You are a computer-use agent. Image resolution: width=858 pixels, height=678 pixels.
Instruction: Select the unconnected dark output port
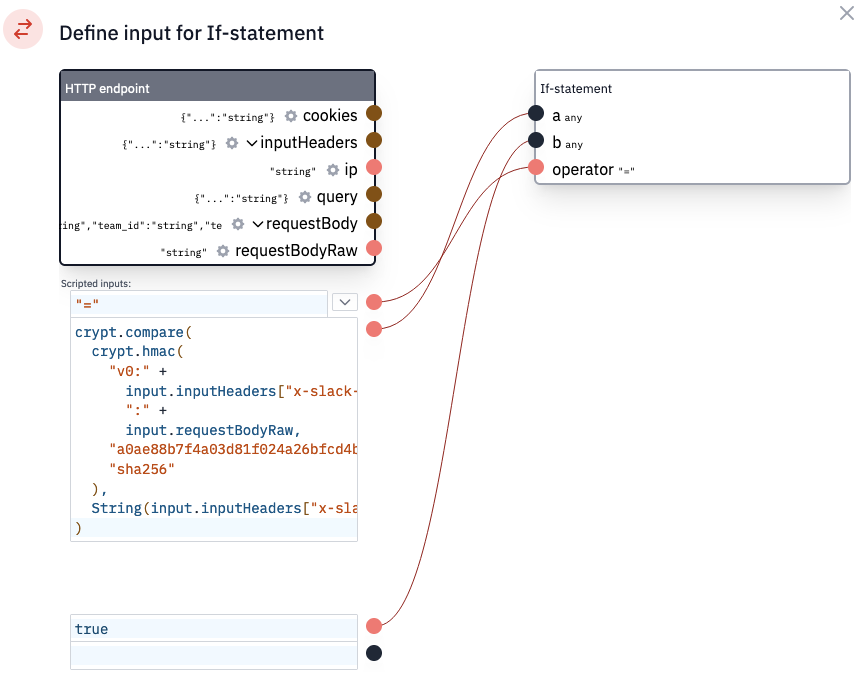tap(374, 653)
